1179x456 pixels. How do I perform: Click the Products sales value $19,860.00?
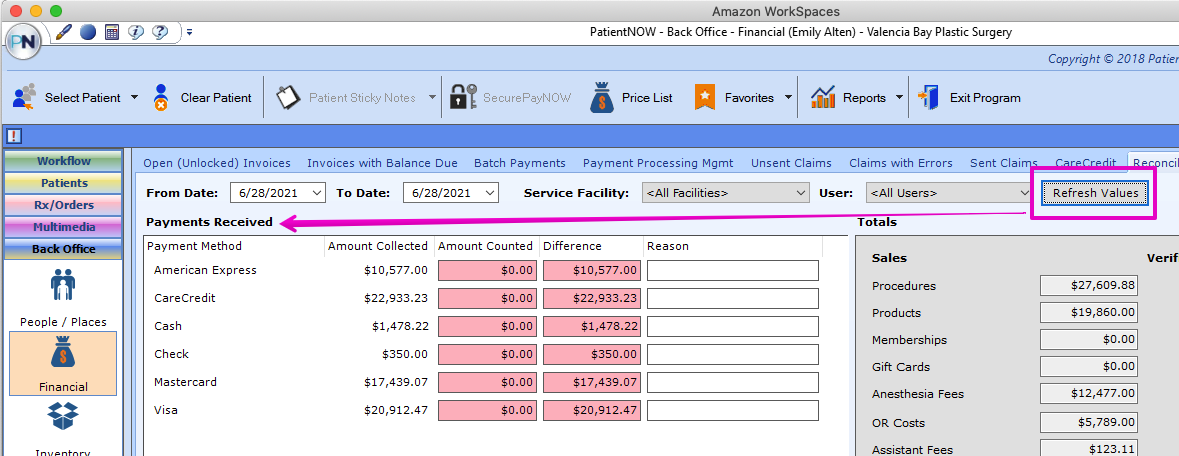tap(1089, 313)
